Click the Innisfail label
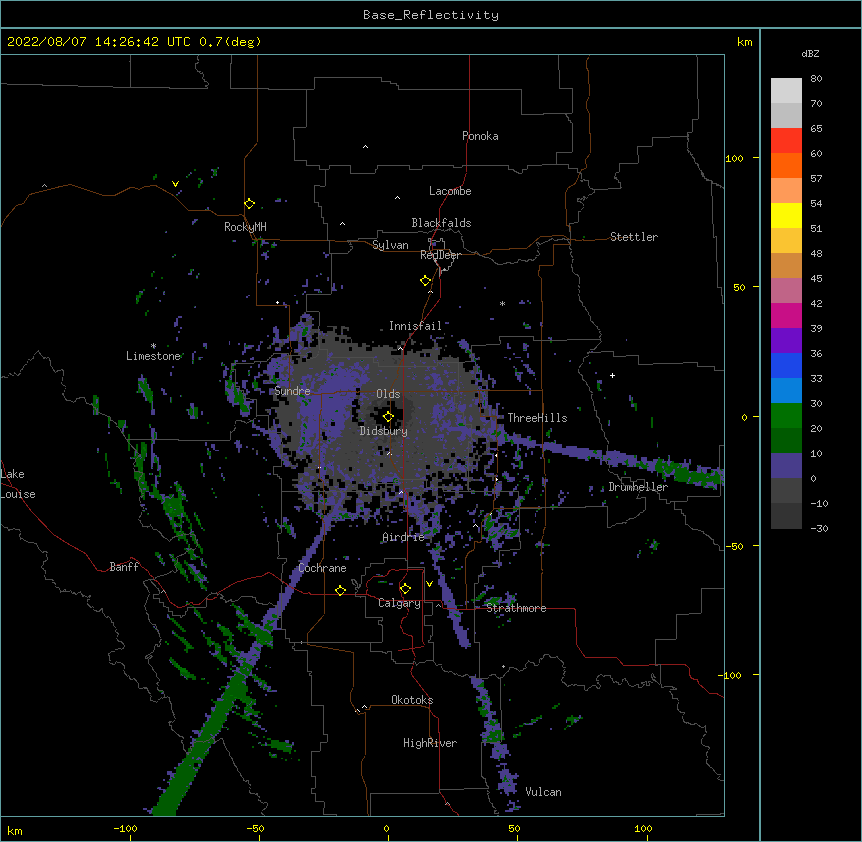The width and height of the screenshot is (862, 842). [x=416, y=326]
